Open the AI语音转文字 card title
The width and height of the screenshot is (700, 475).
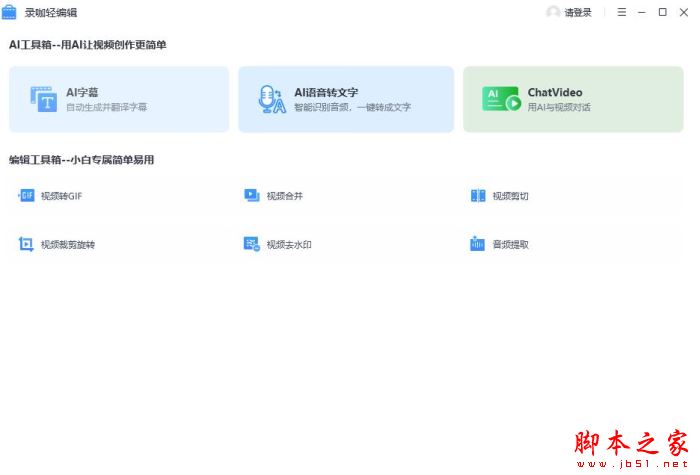click(326, 92)
